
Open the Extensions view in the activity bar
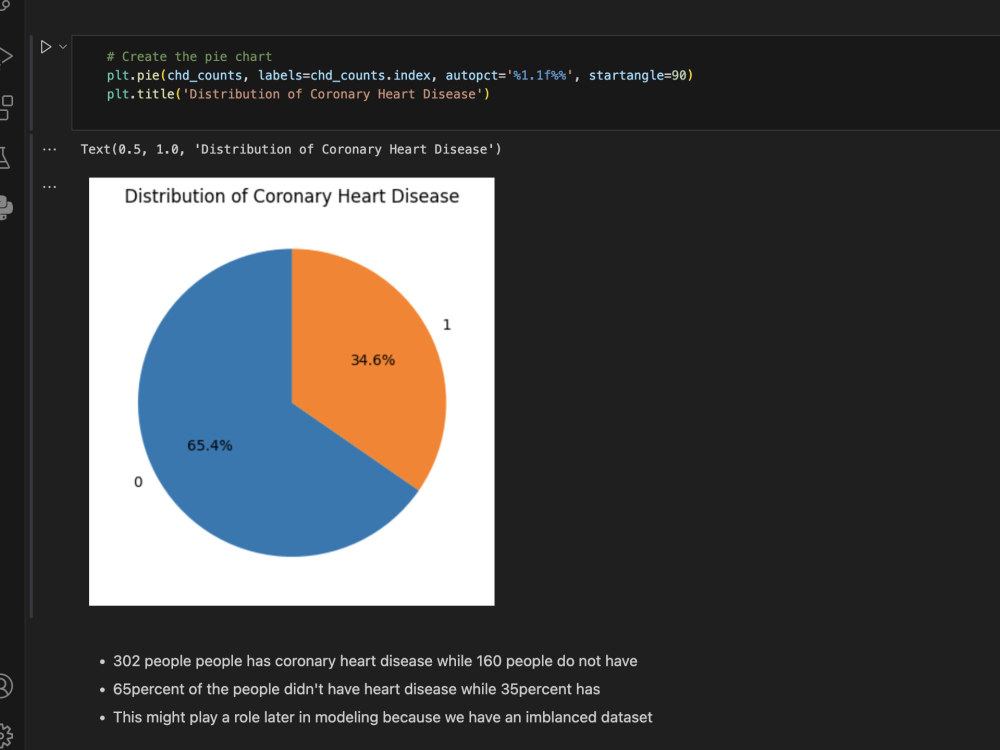[x=6, y=107]
